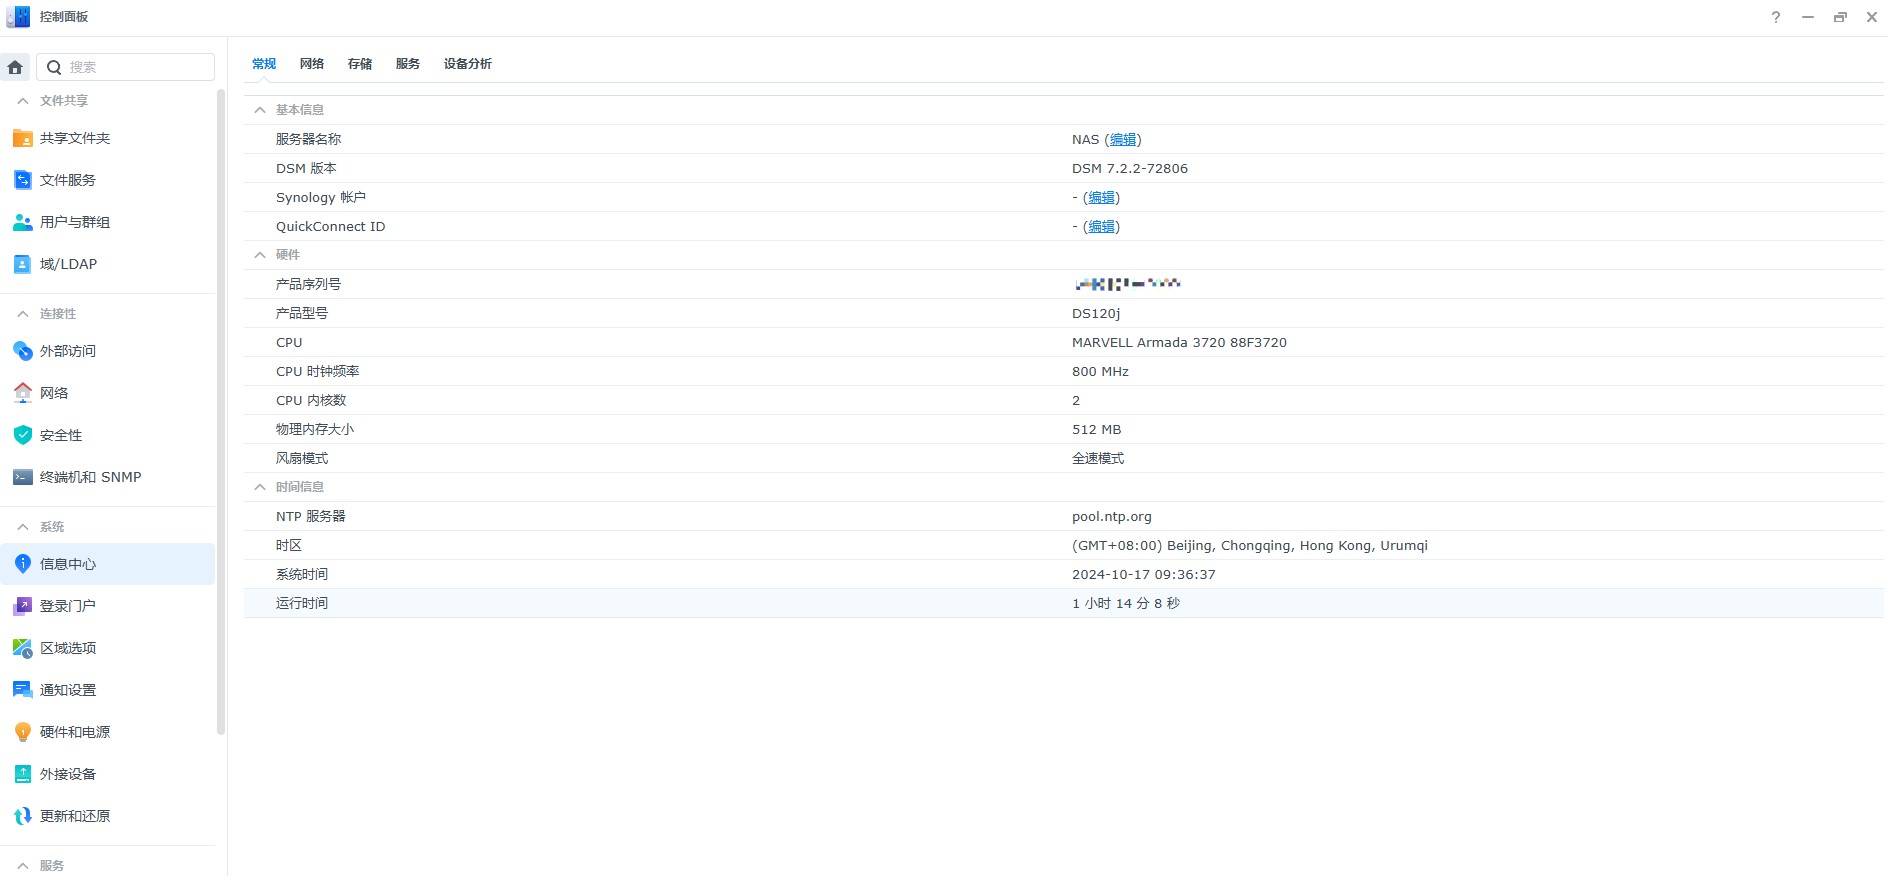This screenshot has height=876, width=1888.
Task: Click system time value 2024-10-17 09:36:37
Action: 1144,574
